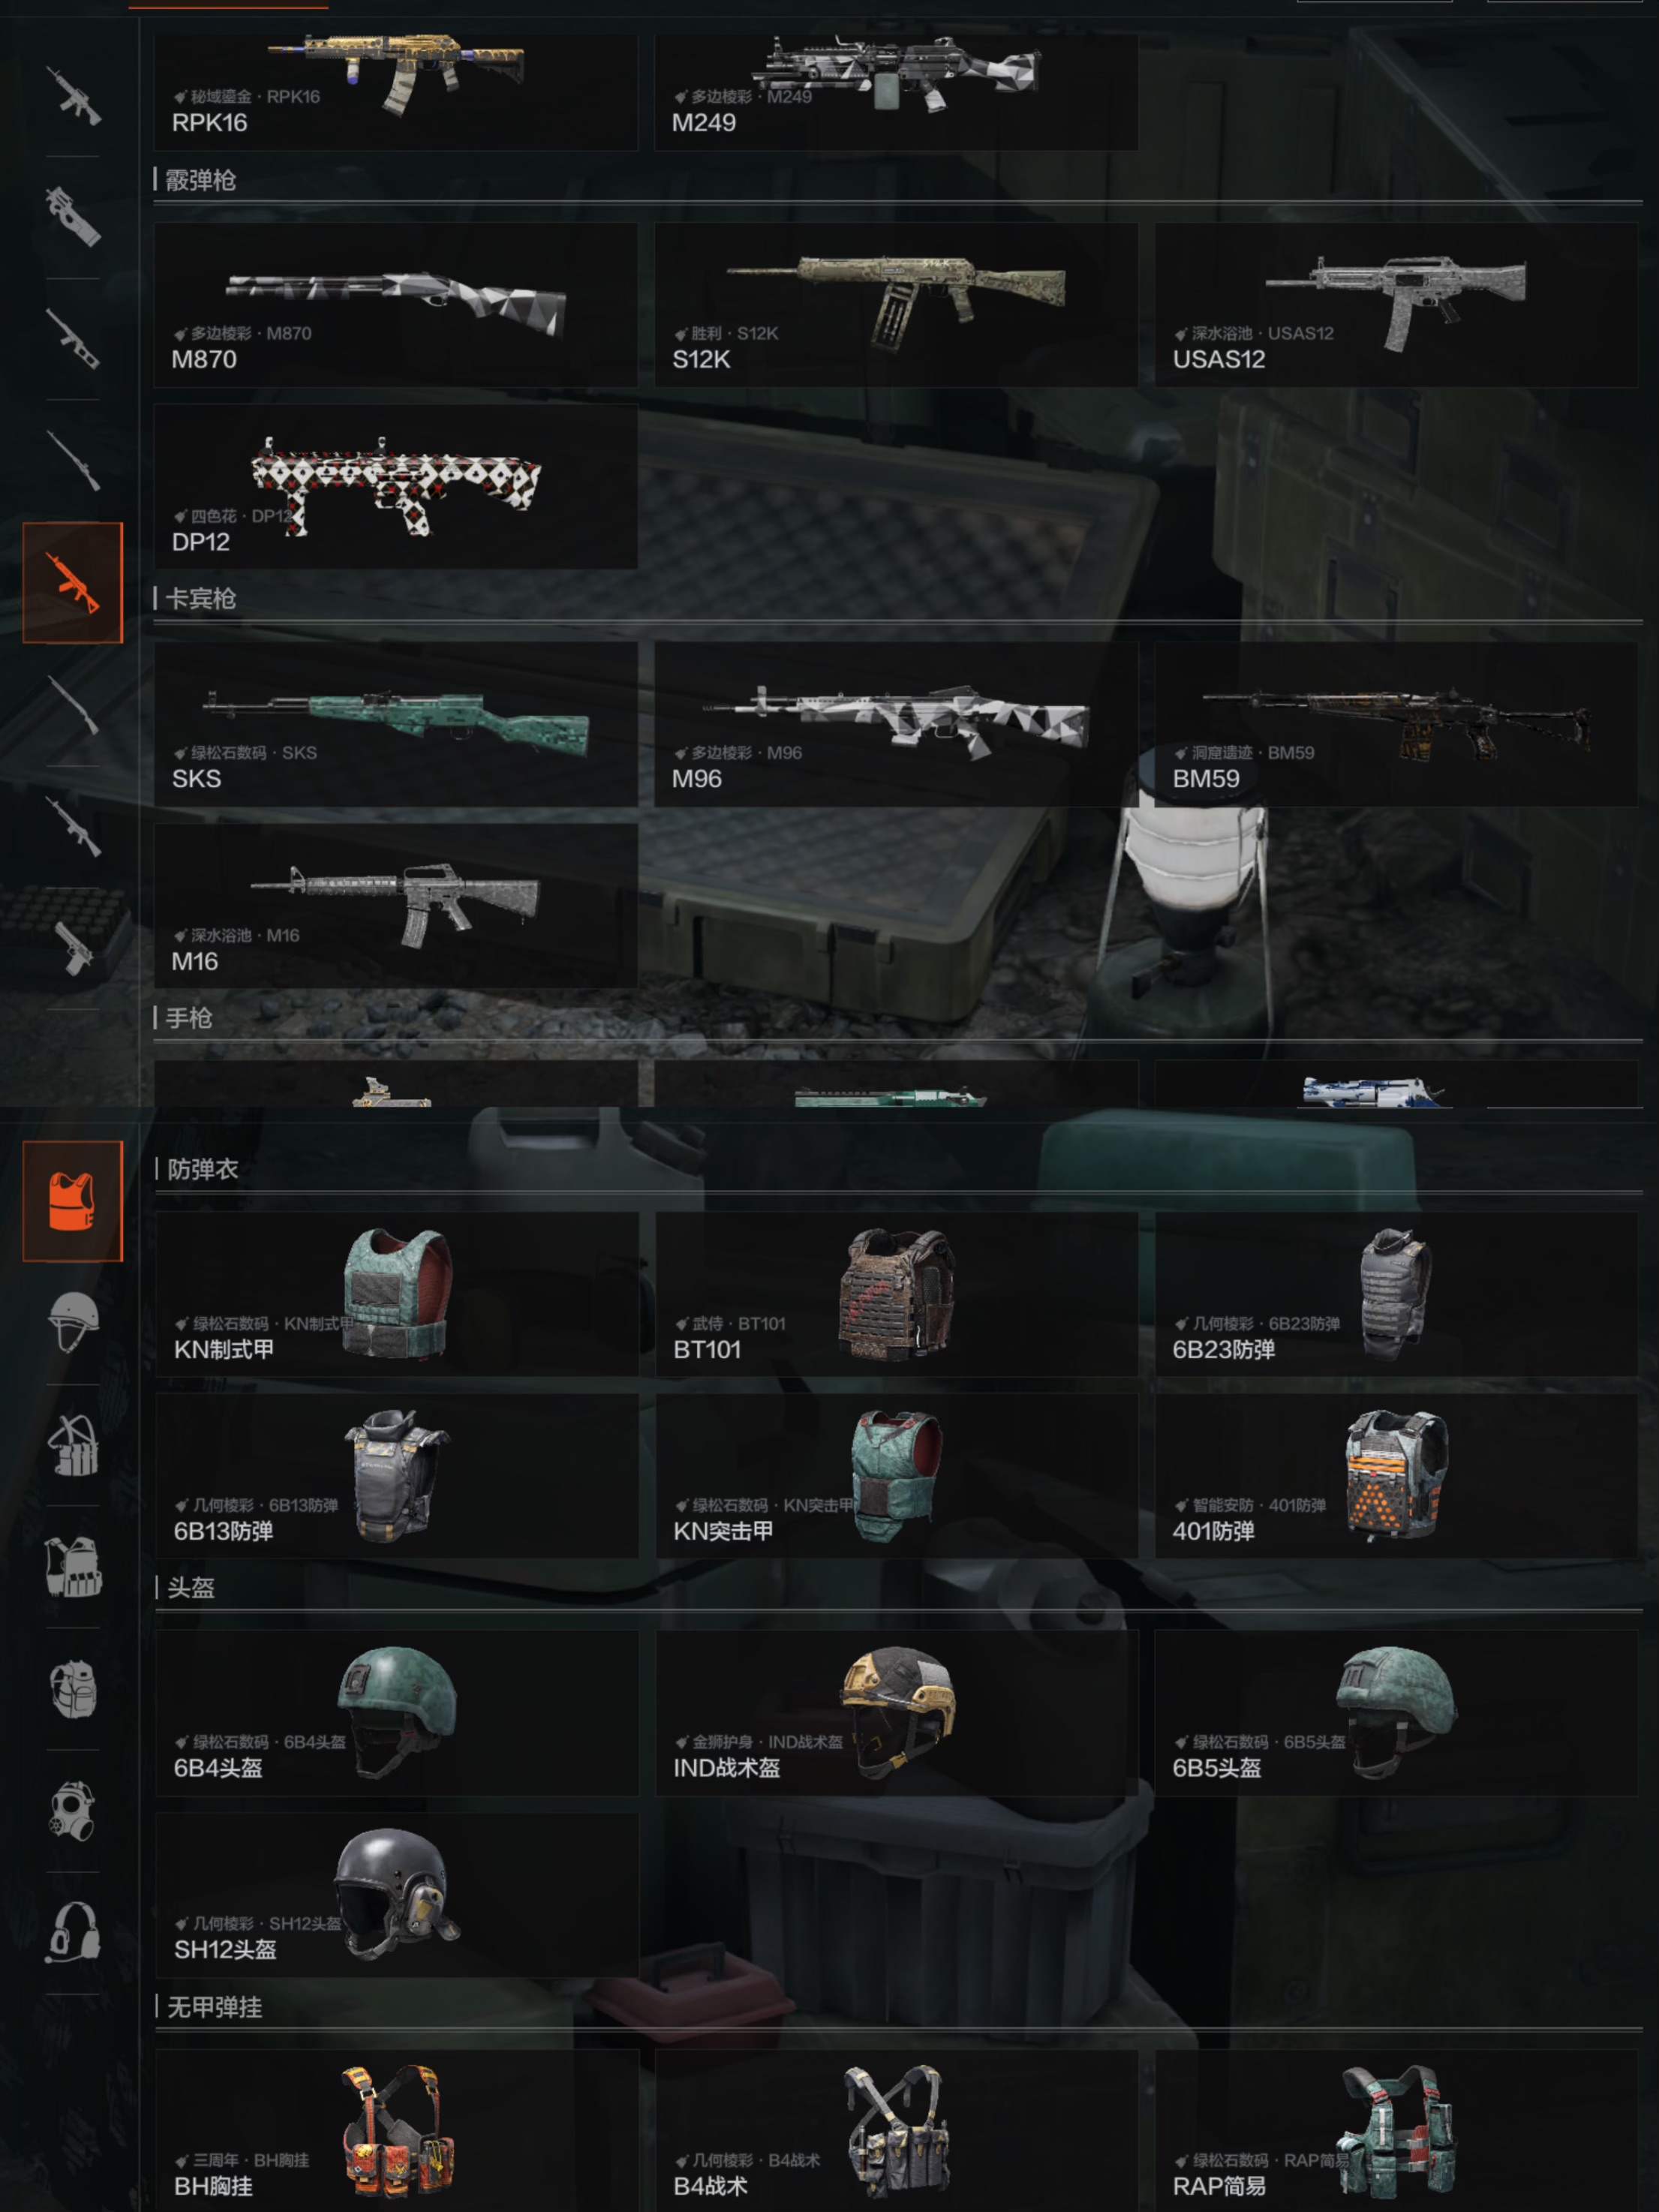1659x2212 pixels.
Task: Choose the DP12 four-suit pattern shotgun
Action: [x=396, y=487]
